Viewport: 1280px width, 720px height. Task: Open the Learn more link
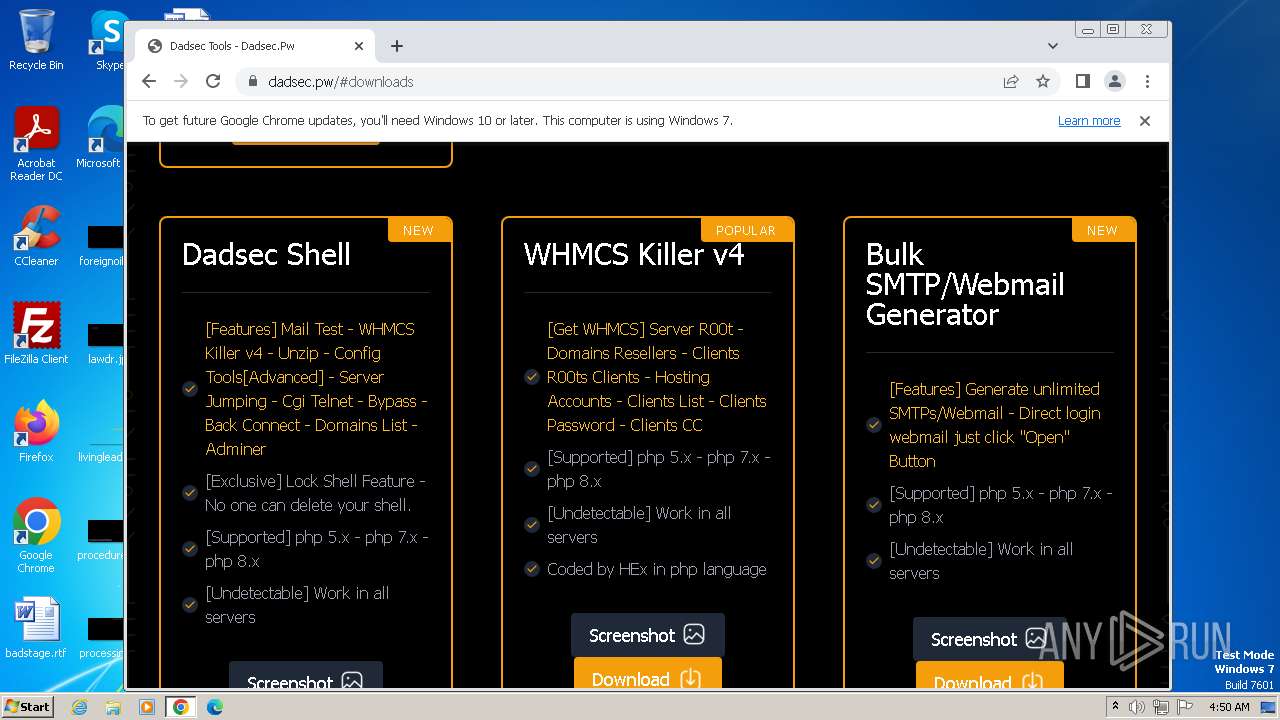(1089, 121)
